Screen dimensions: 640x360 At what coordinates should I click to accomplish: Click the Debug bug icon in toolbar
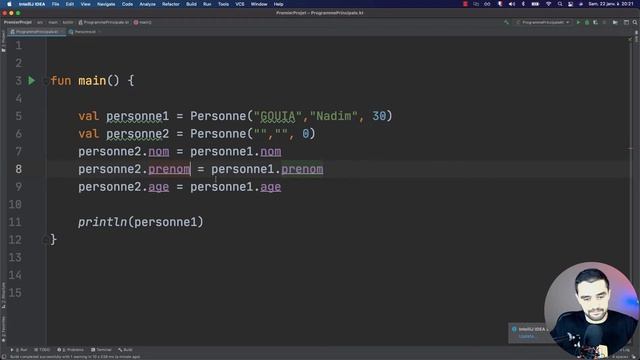587,22
